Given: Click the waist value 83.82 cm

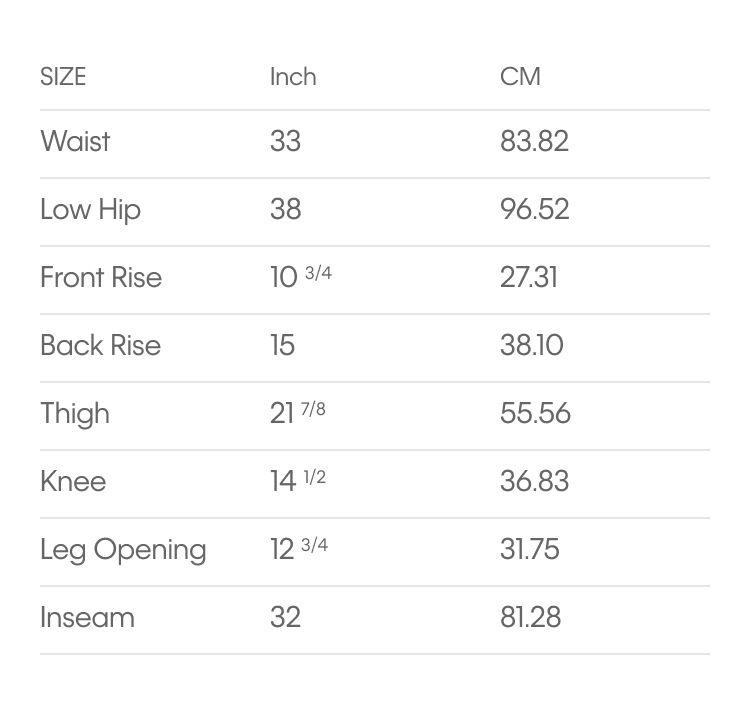Looking at the screenshot, I should point(534,141).
